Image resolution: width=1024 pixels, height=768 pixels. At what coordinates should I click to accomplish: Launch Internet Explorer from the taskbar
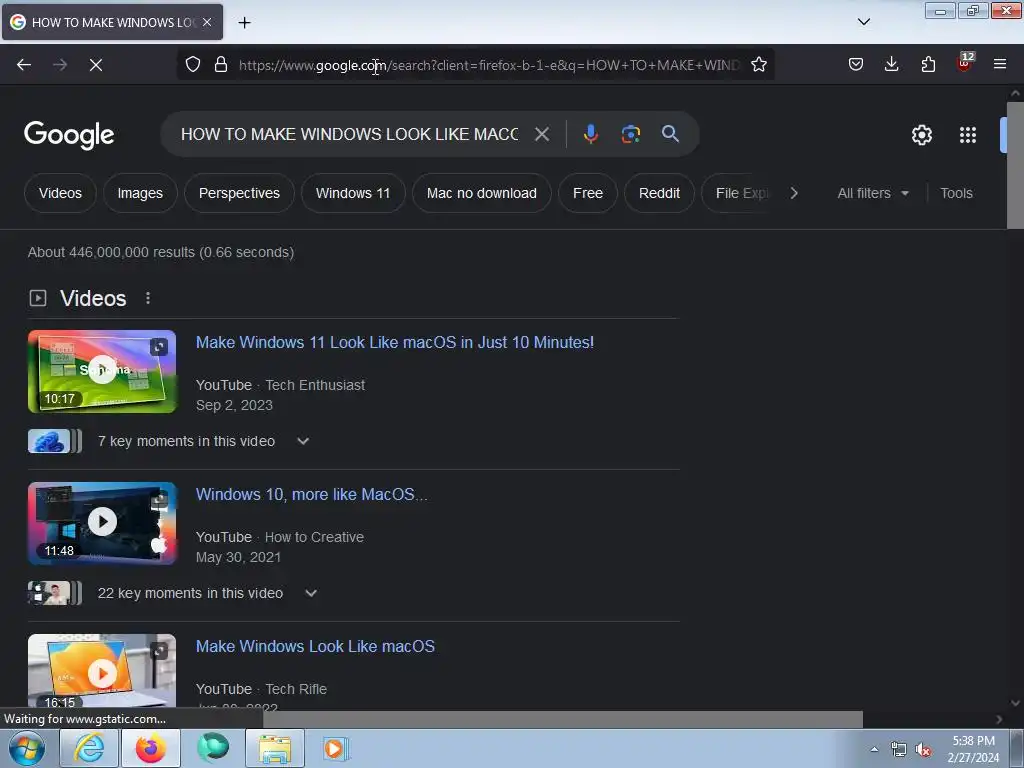coord(89,748)
